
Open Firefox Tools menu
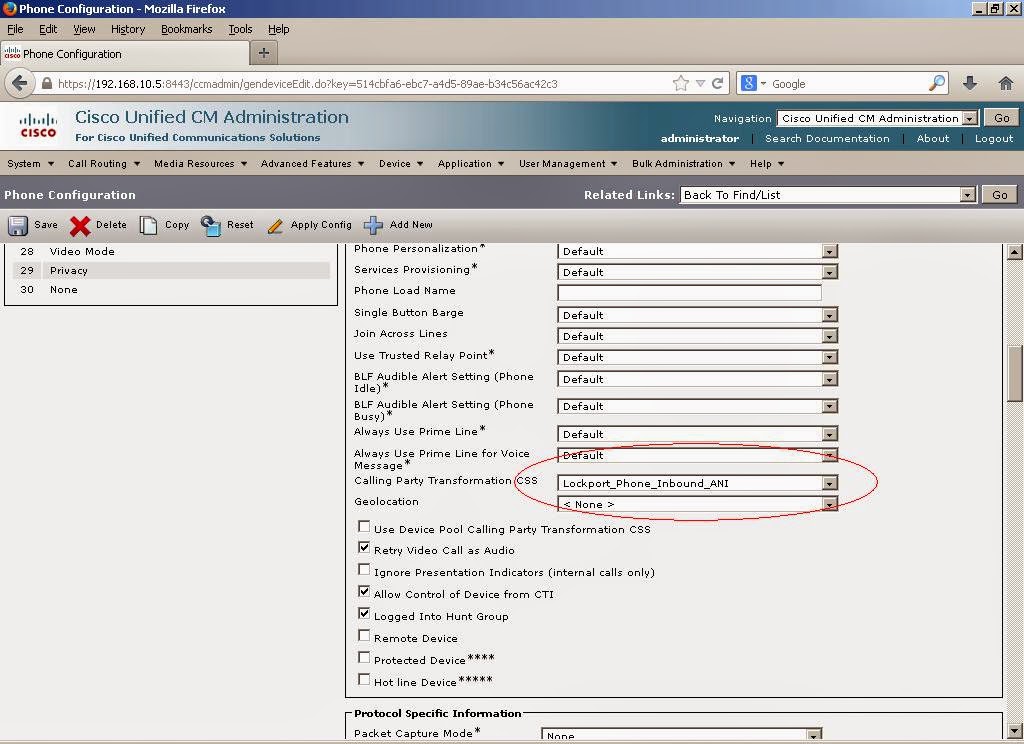(x=240, y=29)
